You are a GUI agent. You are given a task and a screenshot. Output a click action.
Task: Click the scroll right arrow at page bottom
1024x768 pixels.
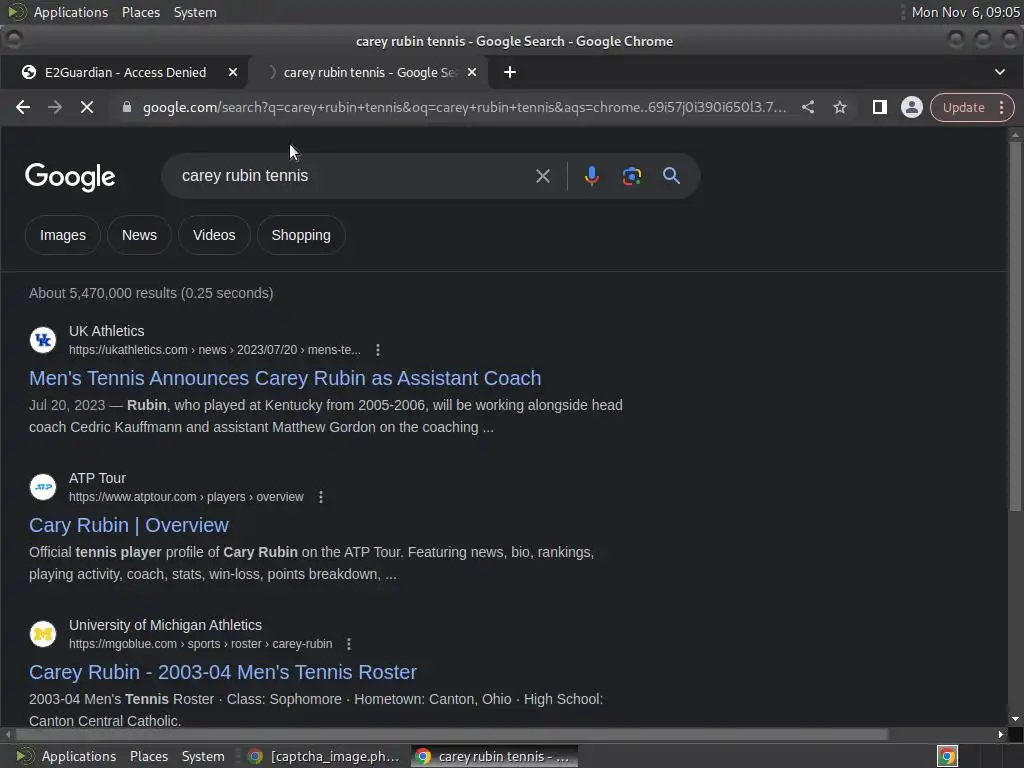click(1000, 734)
